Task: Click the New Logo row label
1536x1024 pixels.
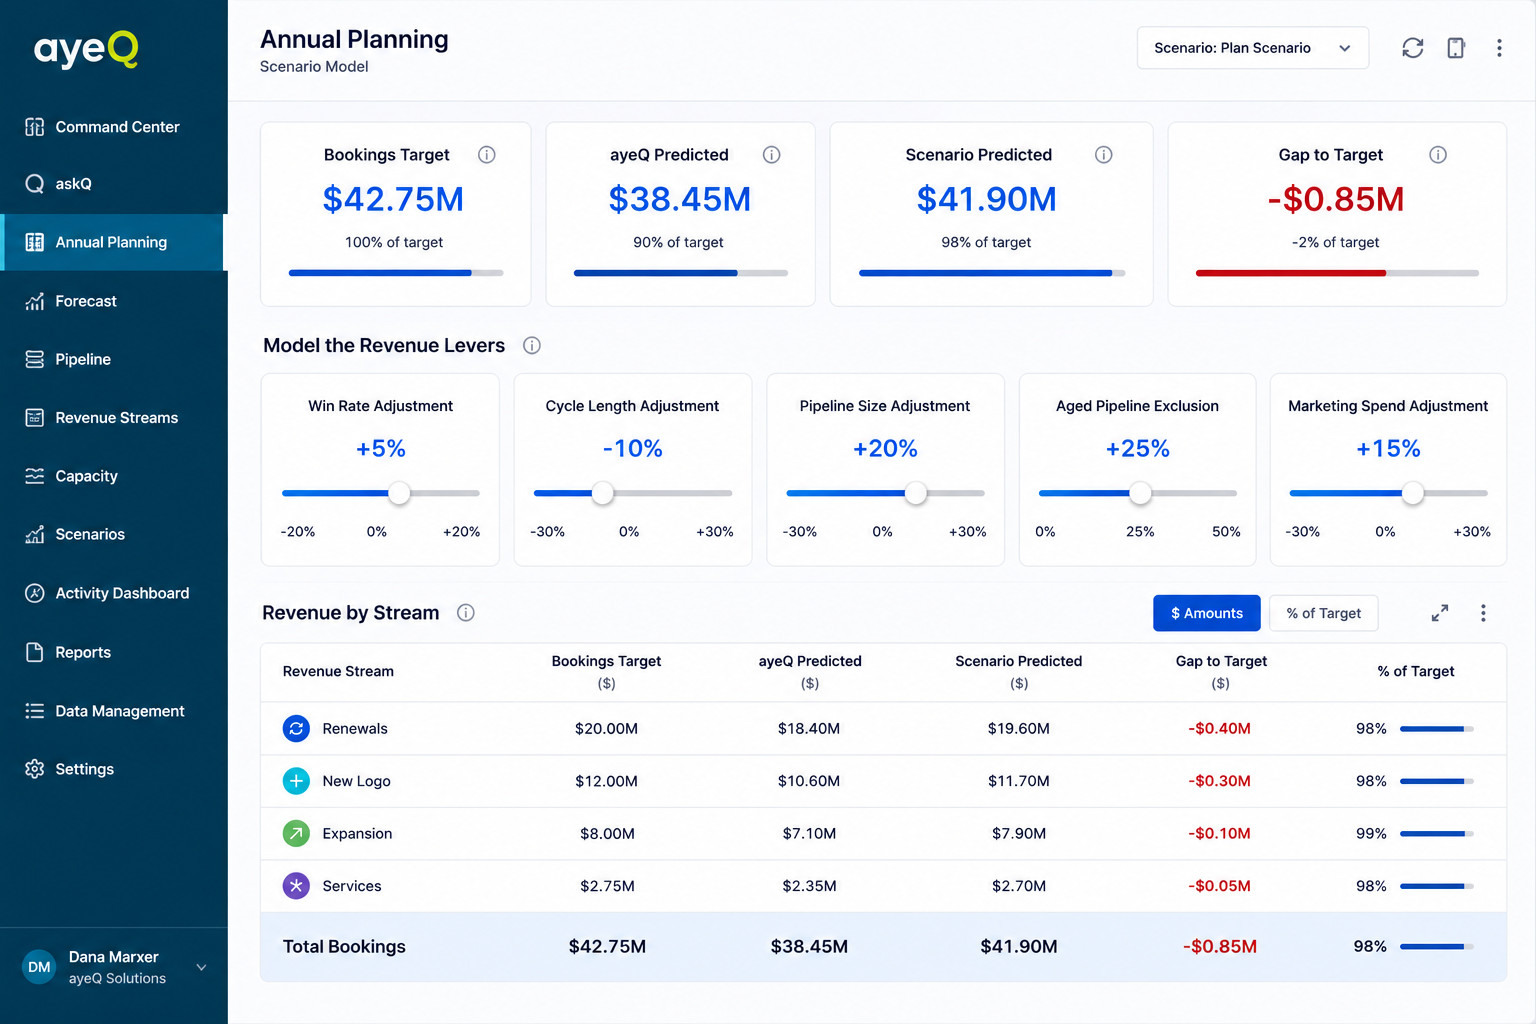Action: pos(357,781)
